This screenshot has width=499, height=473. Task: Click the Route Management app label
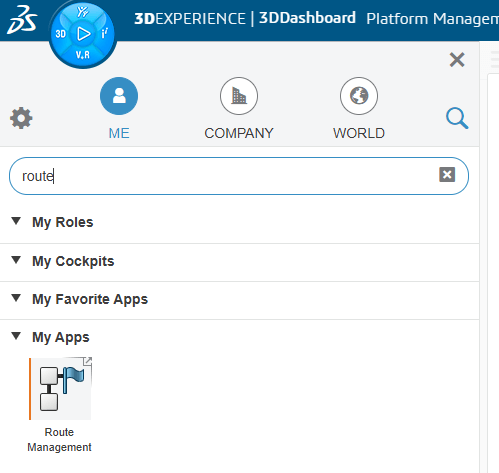coord(59,440)
